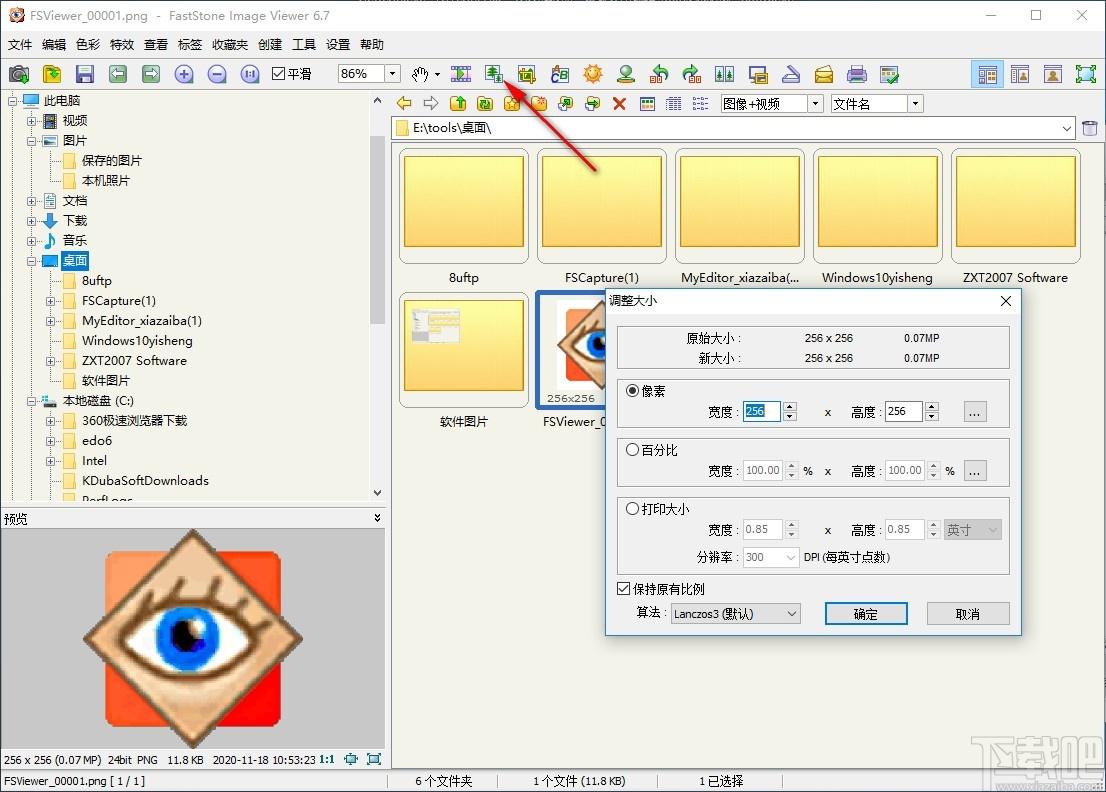The width and height of the screenshot is (1106, 792).
Task: Open the 色彩 menu
Action: (87, 44)
